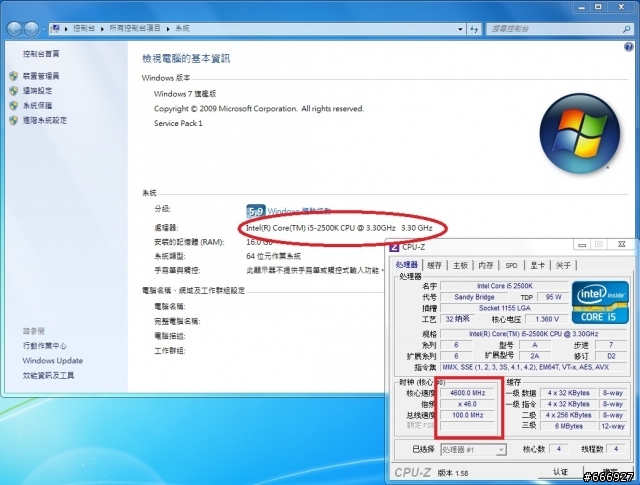Click the 1.360 V core voltage value

point(547,319)
